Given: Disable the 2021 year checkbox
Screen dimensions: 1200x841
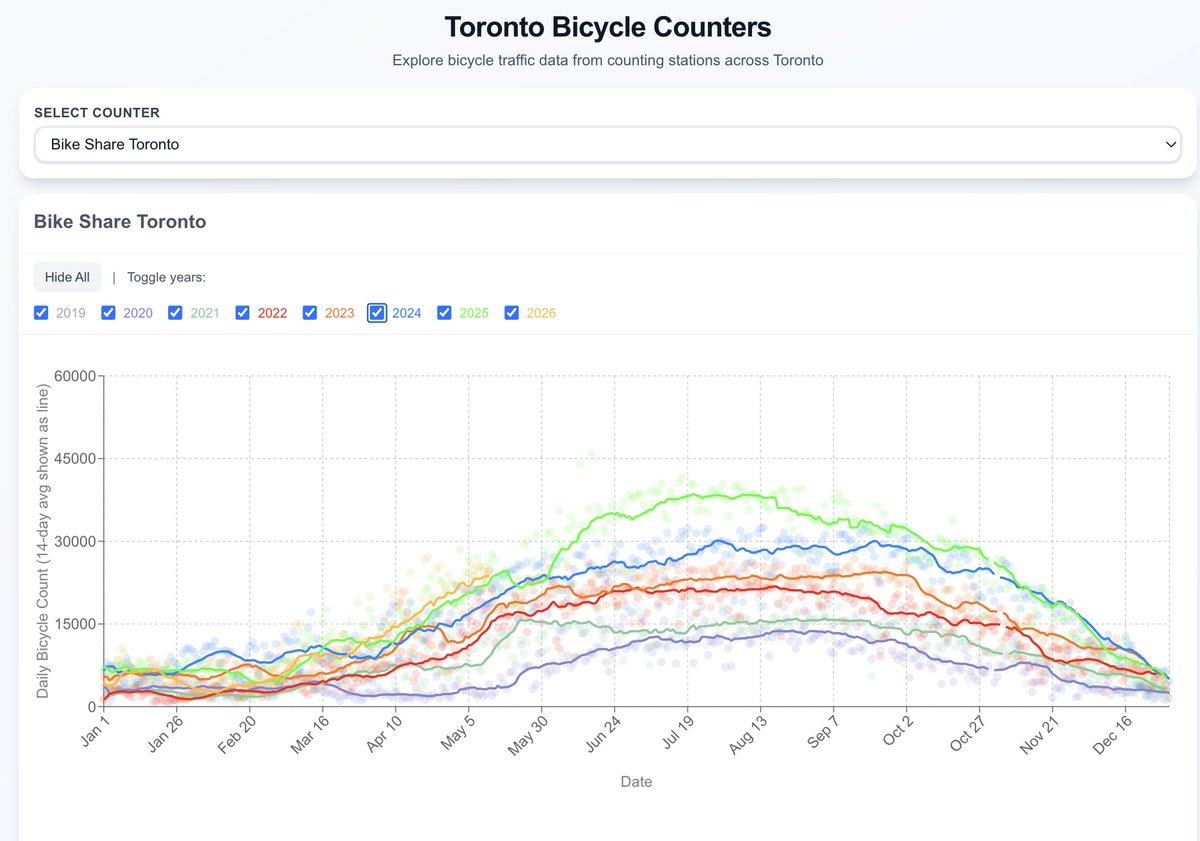Looking at the screenshot, I should point(175,313).
